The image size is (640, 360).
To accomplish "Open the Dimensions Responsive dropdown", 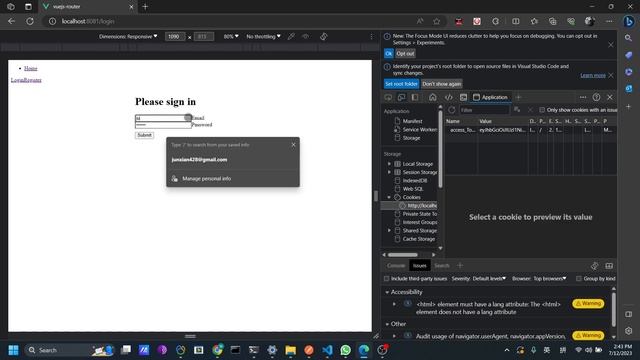I will (128, 36).
